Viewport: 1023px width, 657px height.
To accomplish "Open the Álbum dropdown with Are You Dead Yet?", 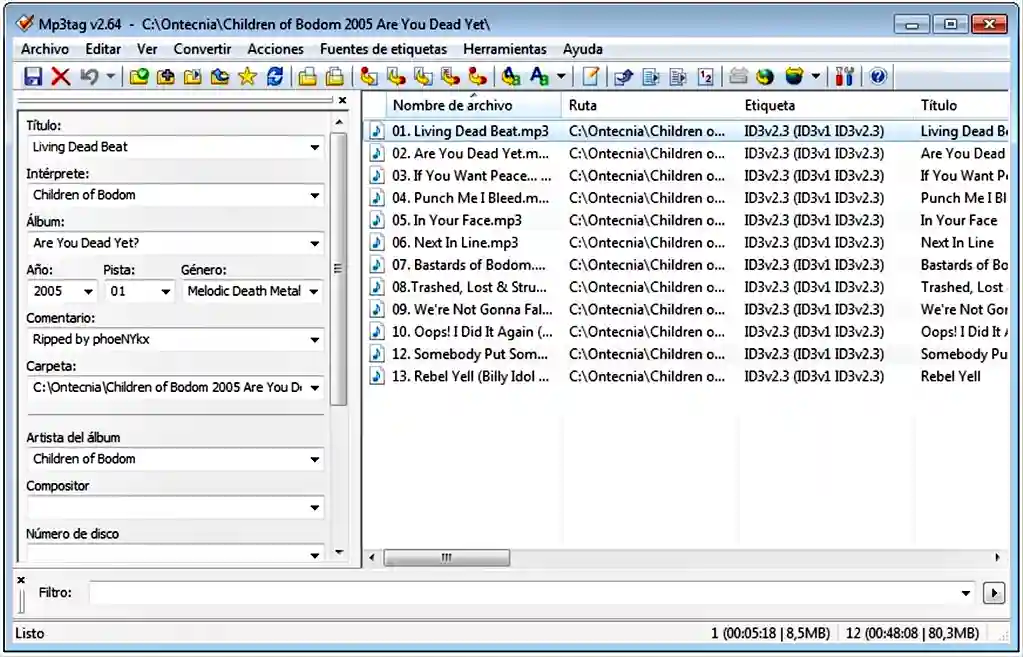I will coord(314,243).
